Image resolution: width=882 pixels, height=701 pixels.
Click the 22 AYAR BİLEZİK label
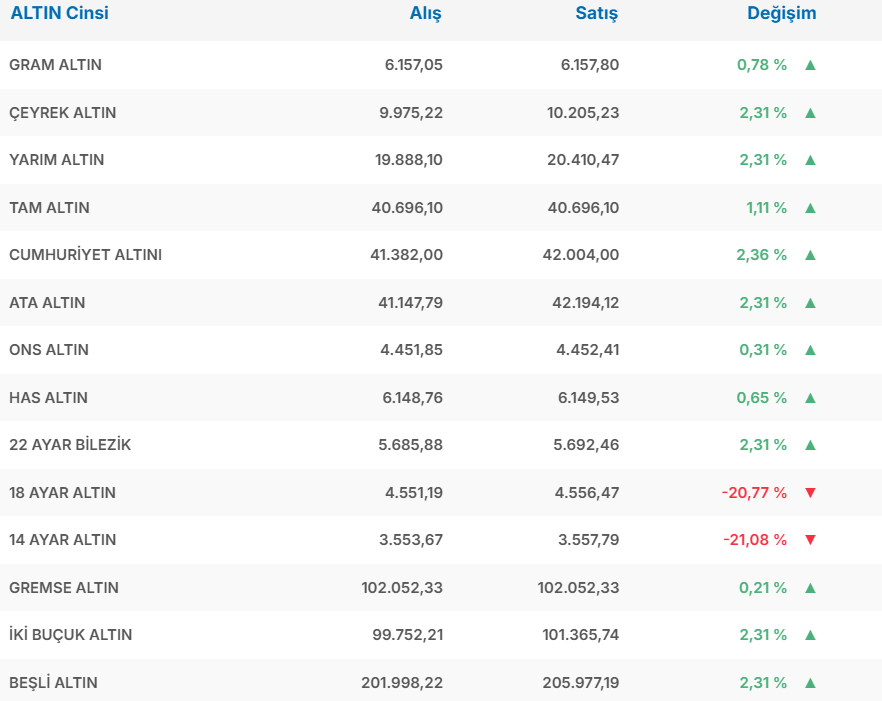(70, 445)
